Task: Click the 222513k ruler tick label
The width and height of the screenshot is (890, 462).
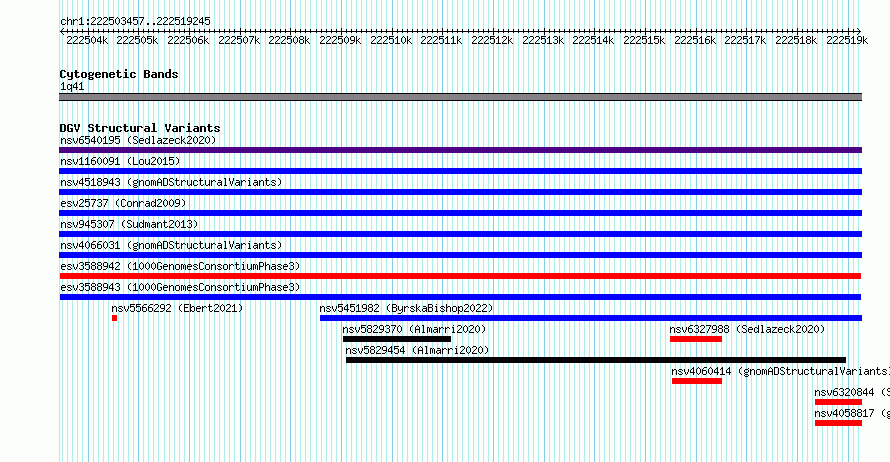Action: [x=543, y=40]
